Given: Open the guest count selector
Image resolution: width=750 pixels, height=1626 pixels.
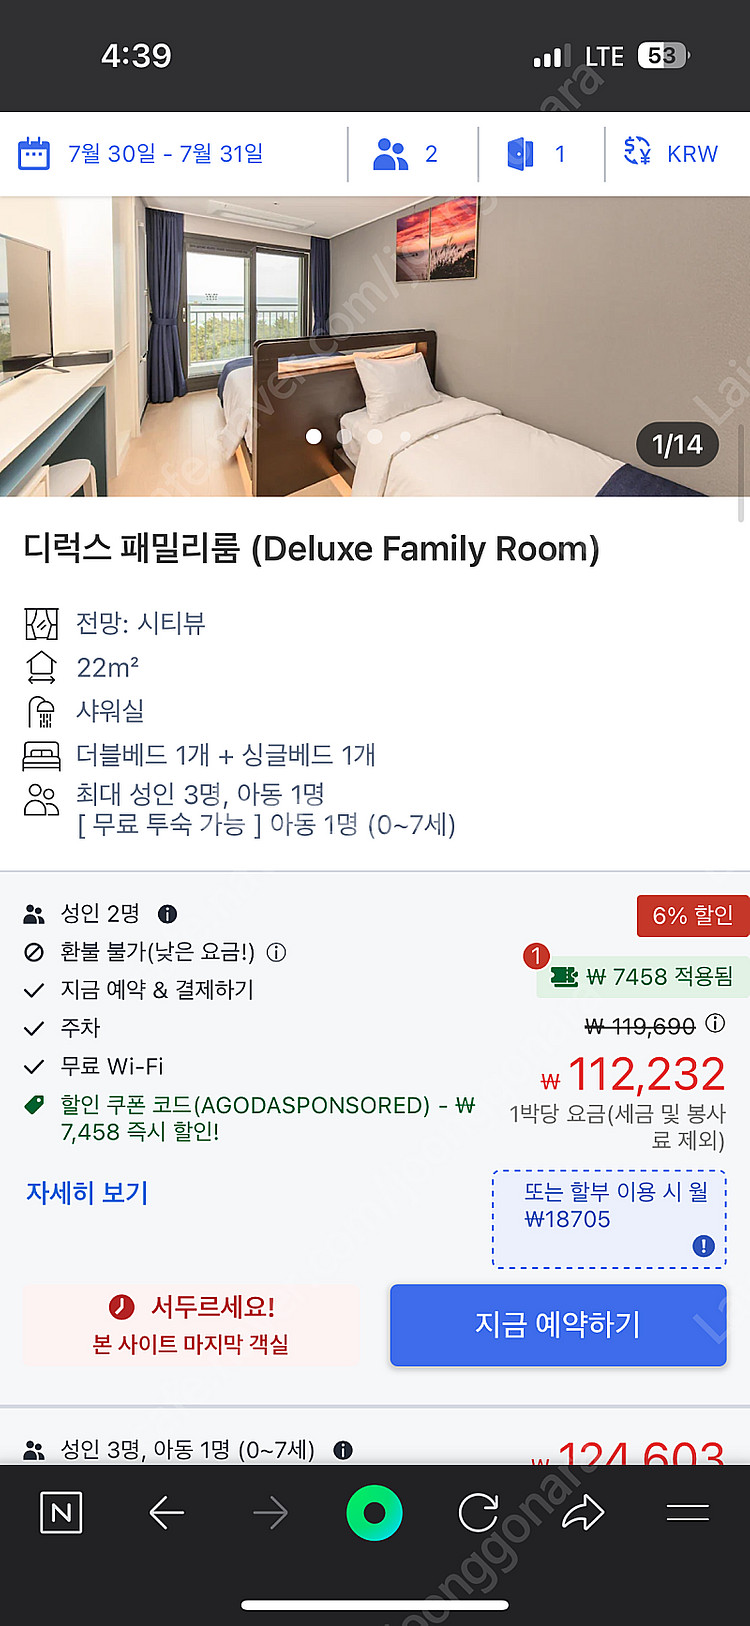Looking at the screenshot, I should click(405, 154).
